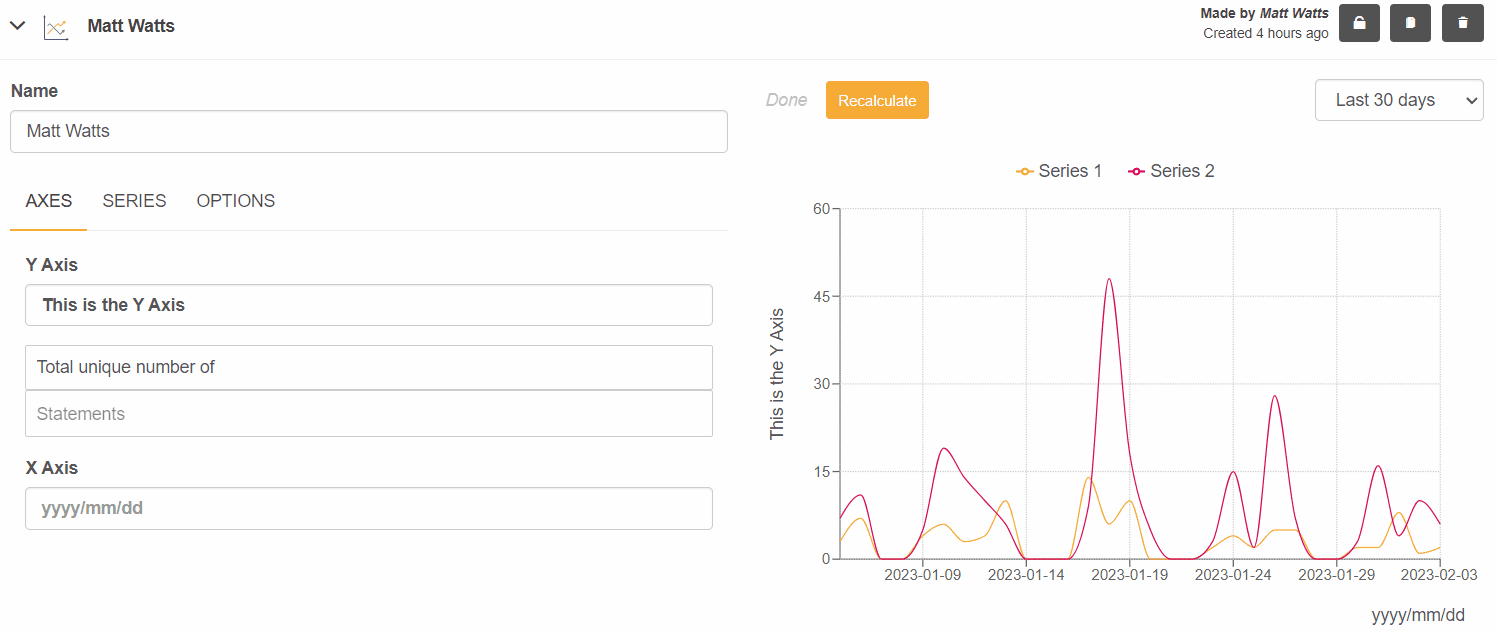Click the trash icon to delete the chart

(1462, 22)
